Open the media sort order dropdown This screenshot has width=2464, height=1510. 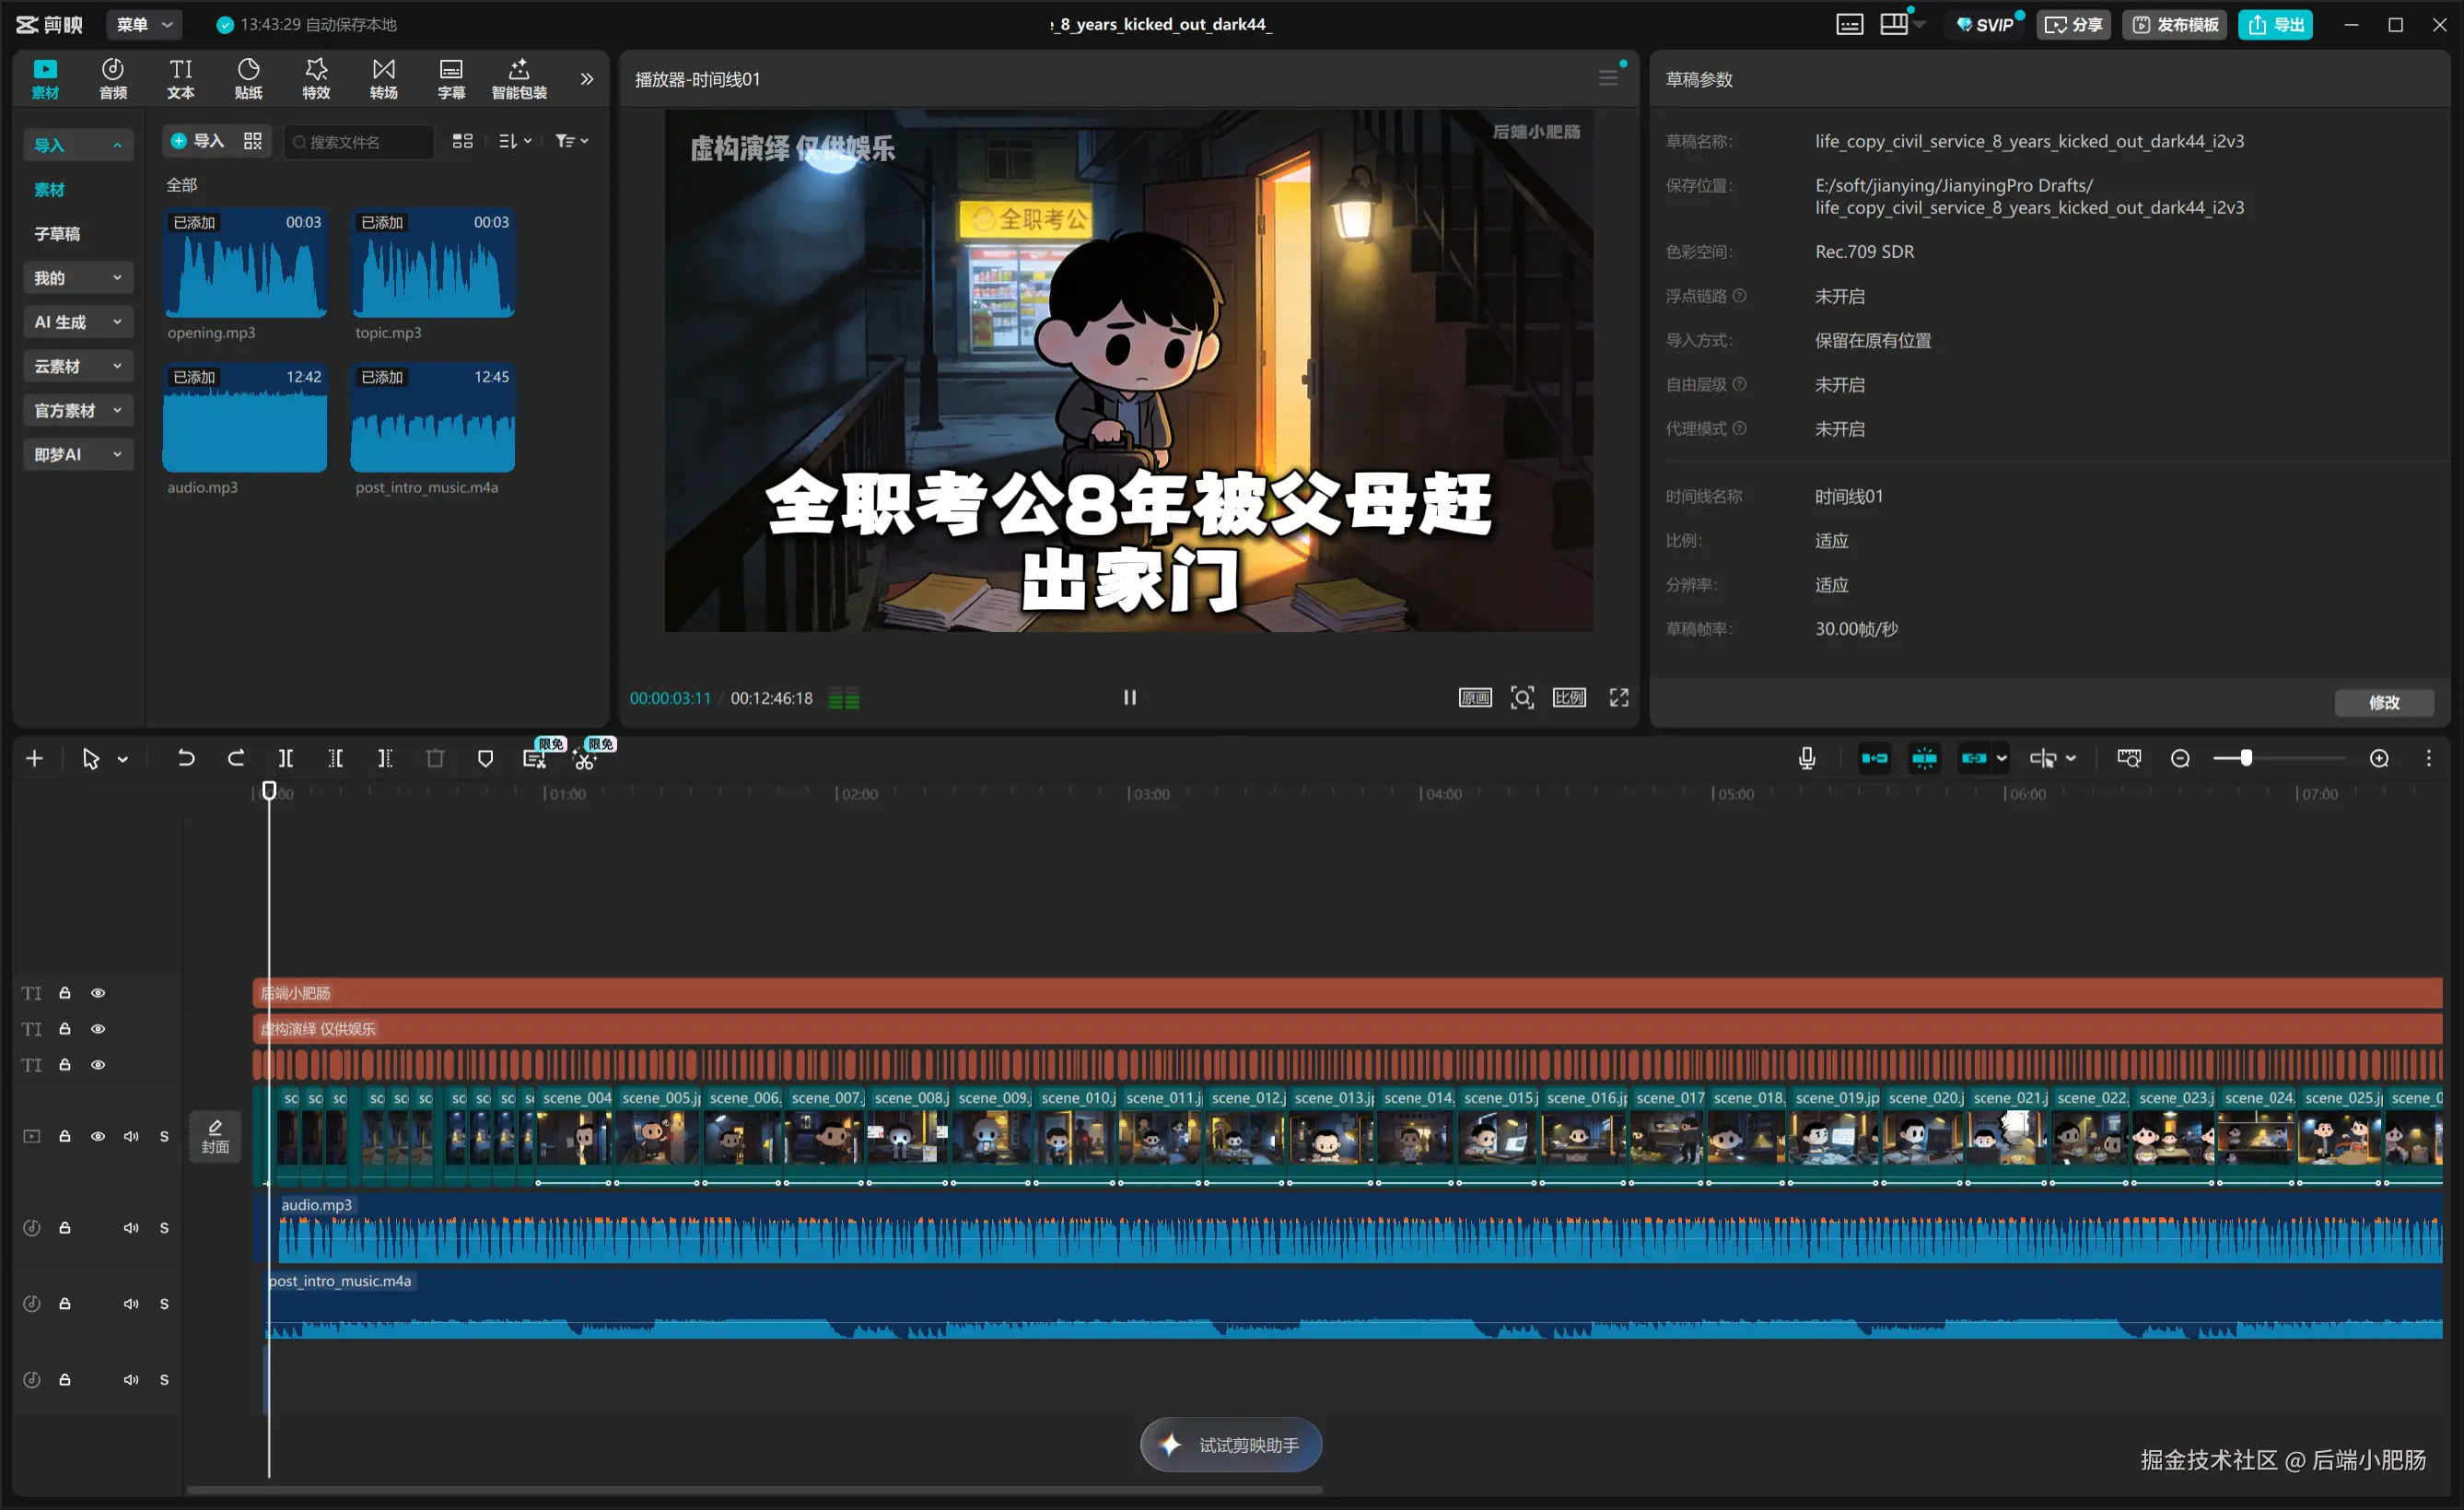coord(515,141)
